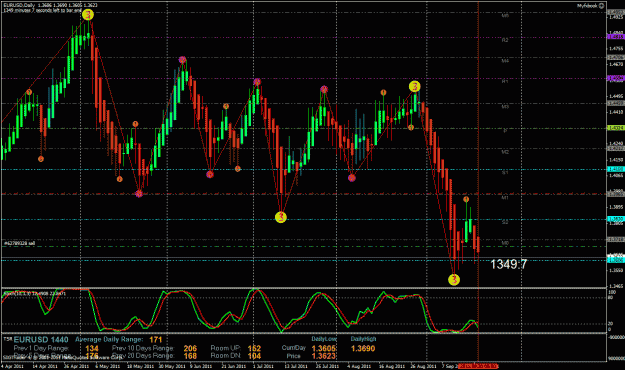Click the Price value 1.3623
The height and width of the screenshot is (370, 625).
[x=324, y=356]
